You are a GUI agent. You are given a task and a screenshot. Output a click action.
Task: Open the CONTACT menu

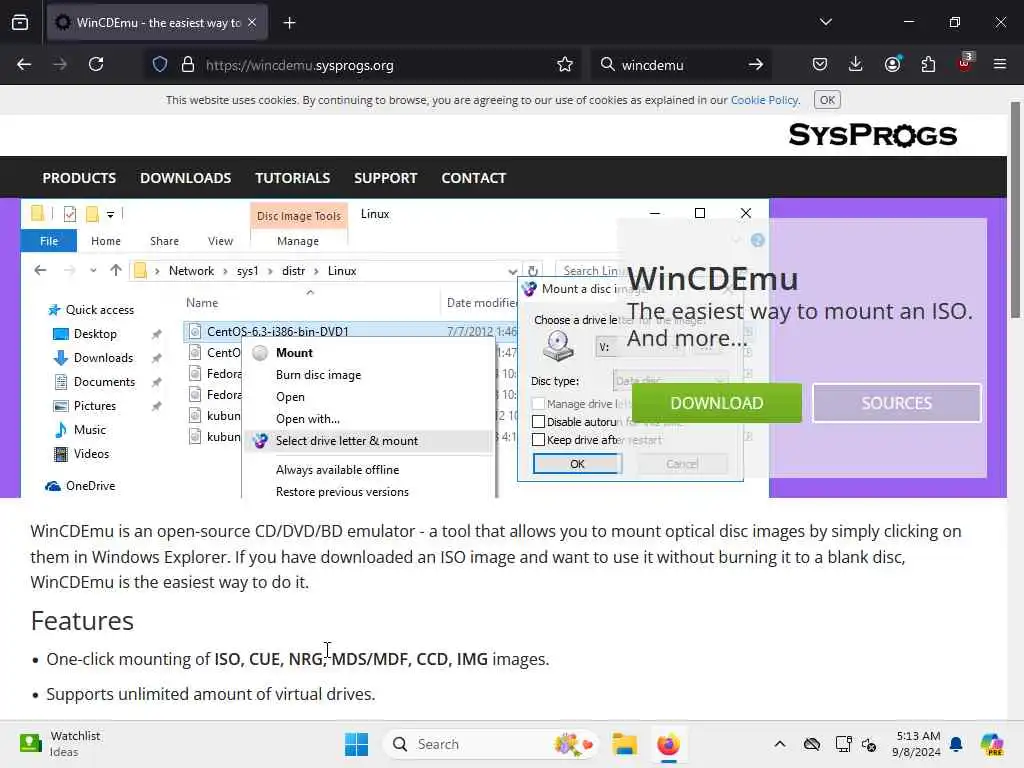[x=473, y=178]
